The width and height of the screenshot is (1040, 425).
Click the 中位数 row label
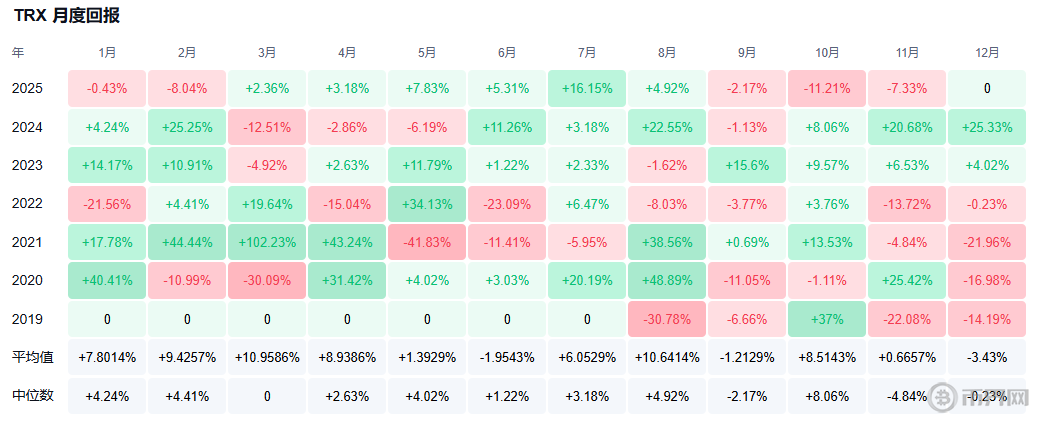tap(32, 395)
